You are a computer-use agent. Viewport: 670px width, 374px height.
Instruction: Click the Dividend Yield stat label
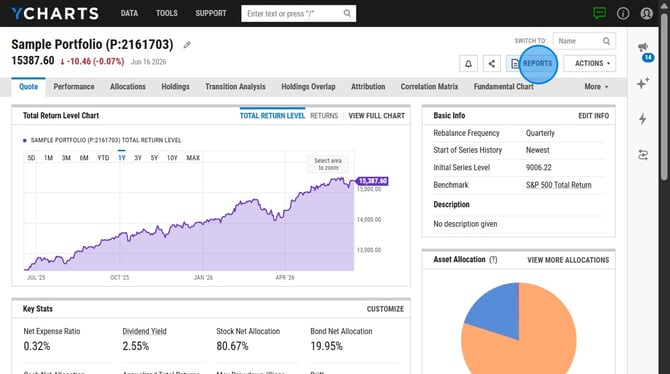[x=144, y=331]
